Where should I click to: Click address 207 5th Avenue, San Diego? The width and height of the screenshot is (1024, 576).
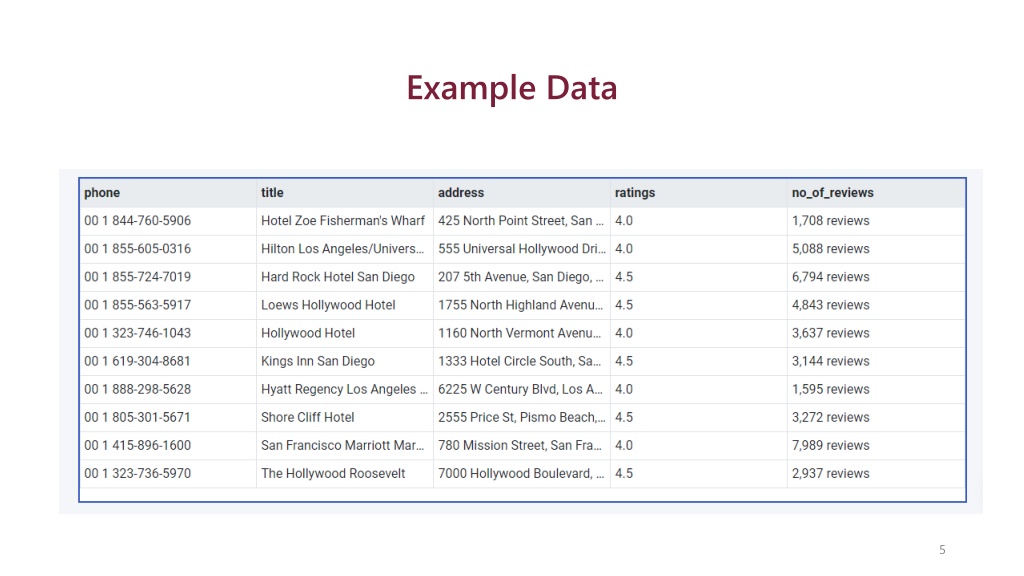pos(520,277)
